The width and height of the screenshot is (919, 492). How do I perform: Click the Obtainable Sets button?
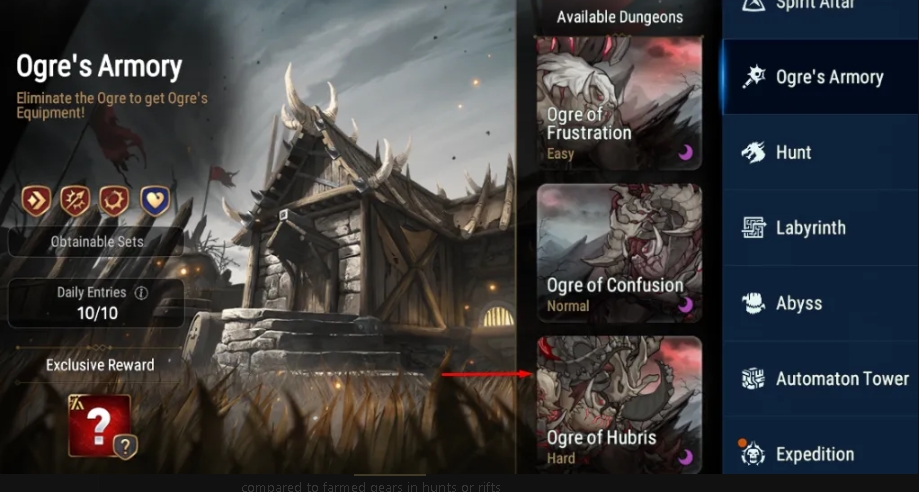tap(96, 242)
